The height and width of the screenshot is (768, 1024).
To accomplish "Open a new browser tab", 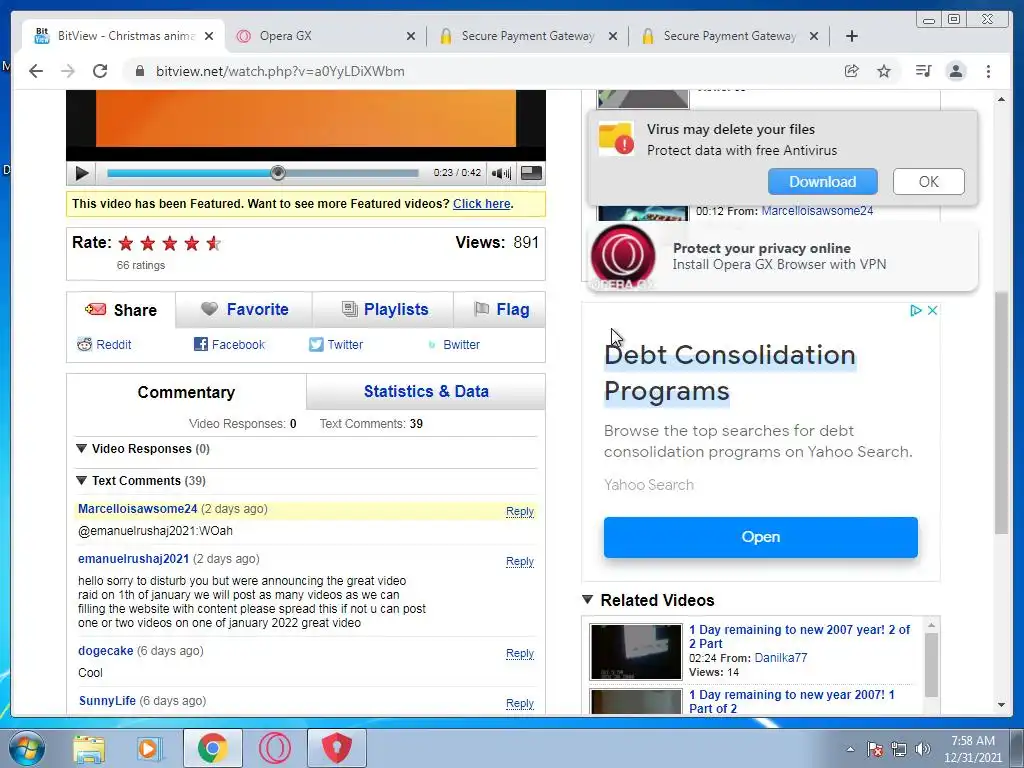I will 852,36.
